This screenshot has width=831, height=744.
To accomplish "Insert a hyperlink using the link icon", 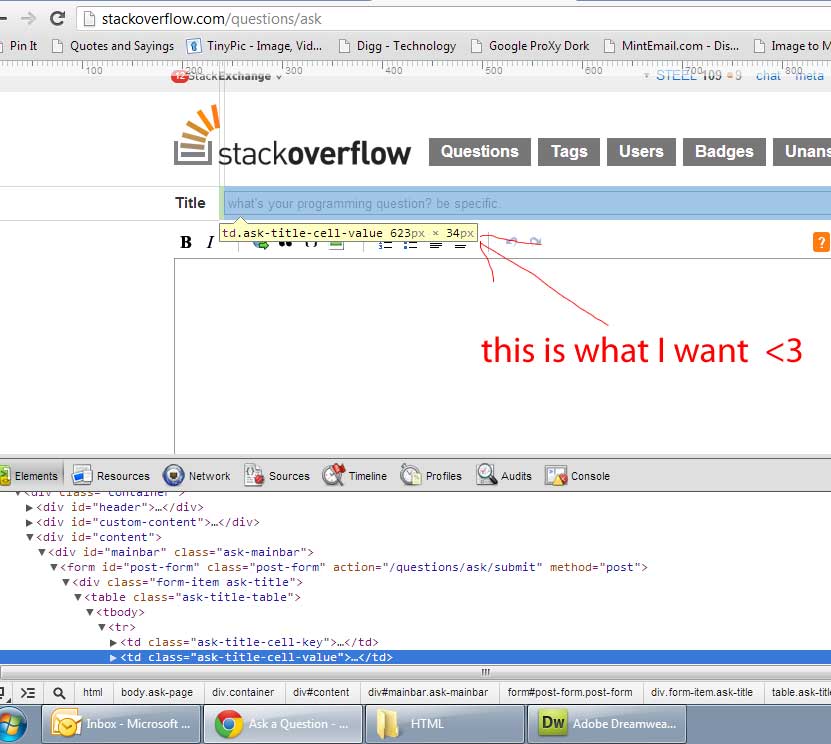I will [262, 244].
